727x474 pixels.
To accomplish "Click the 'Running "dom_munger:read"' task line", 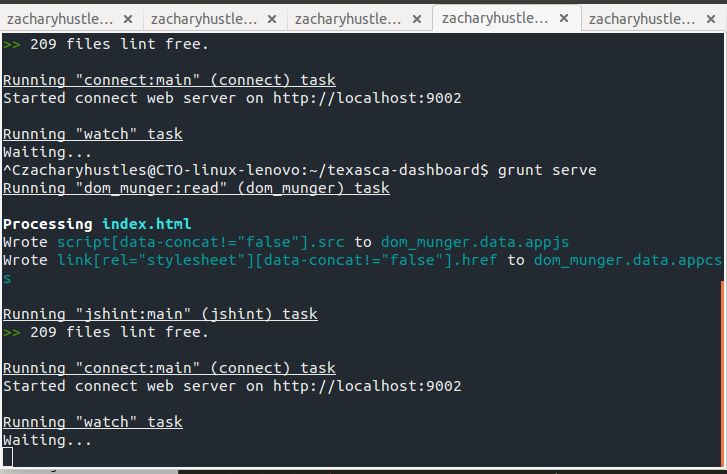I will [196, 188].
